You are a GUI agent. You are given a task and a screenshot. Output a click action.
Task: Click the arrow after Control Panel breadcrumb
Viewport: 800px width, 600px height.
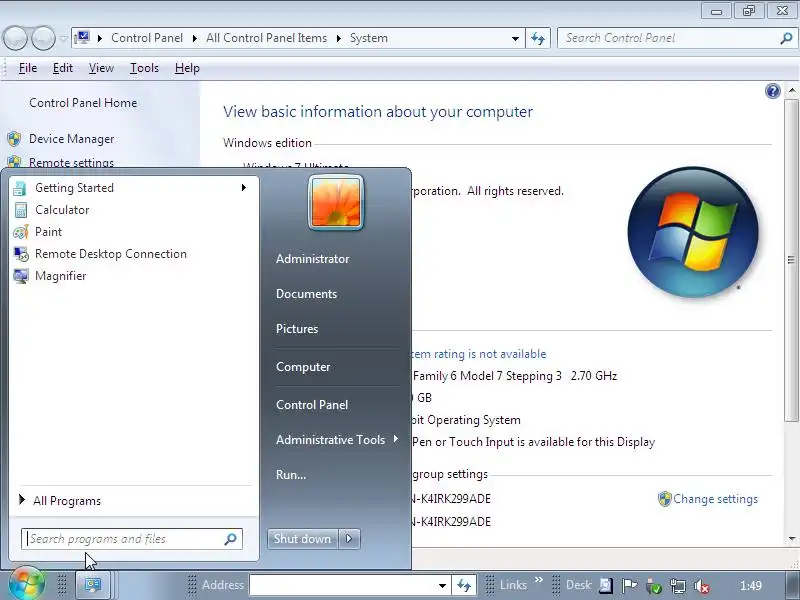click(x=194, y=38)
